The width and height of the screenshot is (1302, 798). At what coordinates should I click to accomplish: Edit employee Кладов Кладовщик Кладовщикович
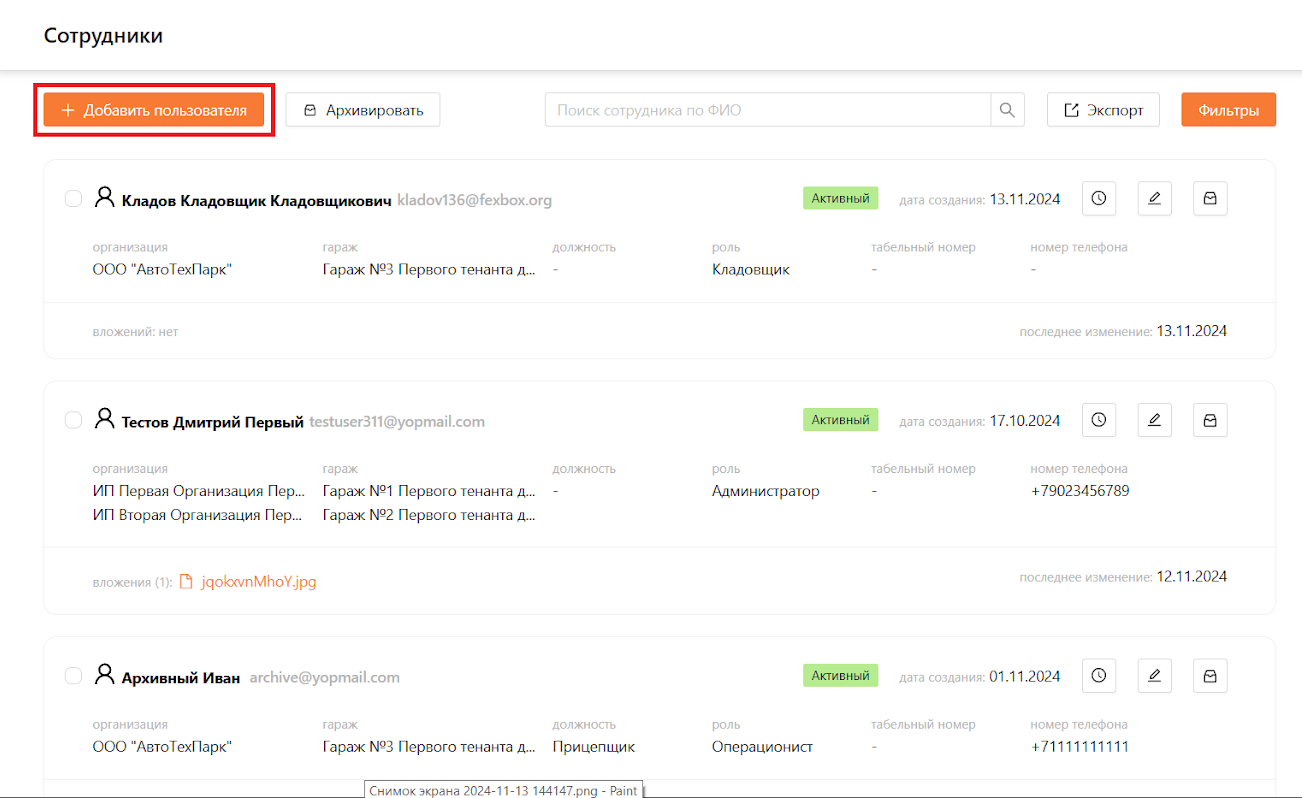coord(1154,199)
